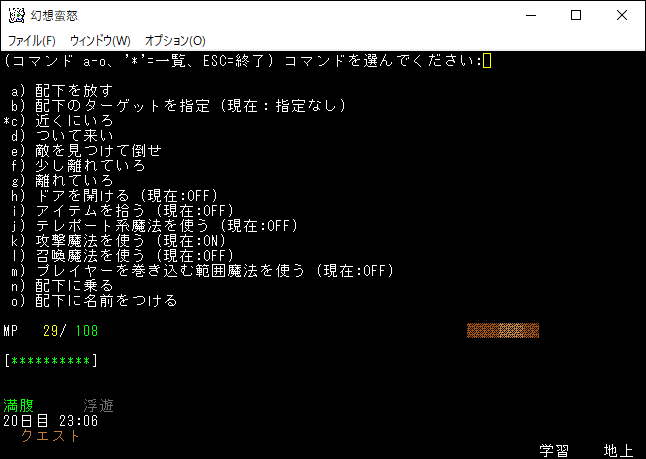This screenshot has height=459, width=646.
Task: Open the オプション(O) menu
Action: (x=175, y=41)
